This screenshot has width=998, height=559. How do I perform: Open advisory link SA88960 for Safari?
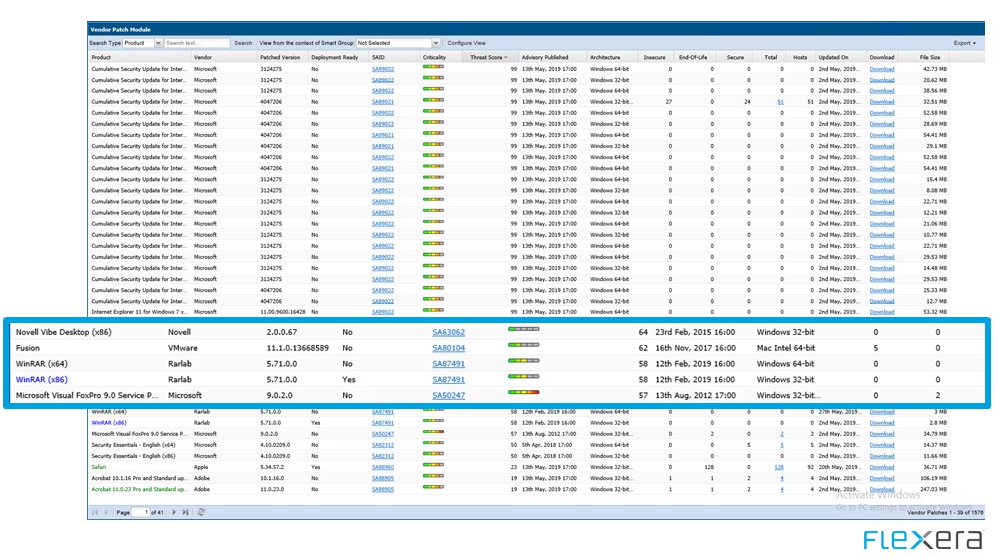(x=383, y=467)
